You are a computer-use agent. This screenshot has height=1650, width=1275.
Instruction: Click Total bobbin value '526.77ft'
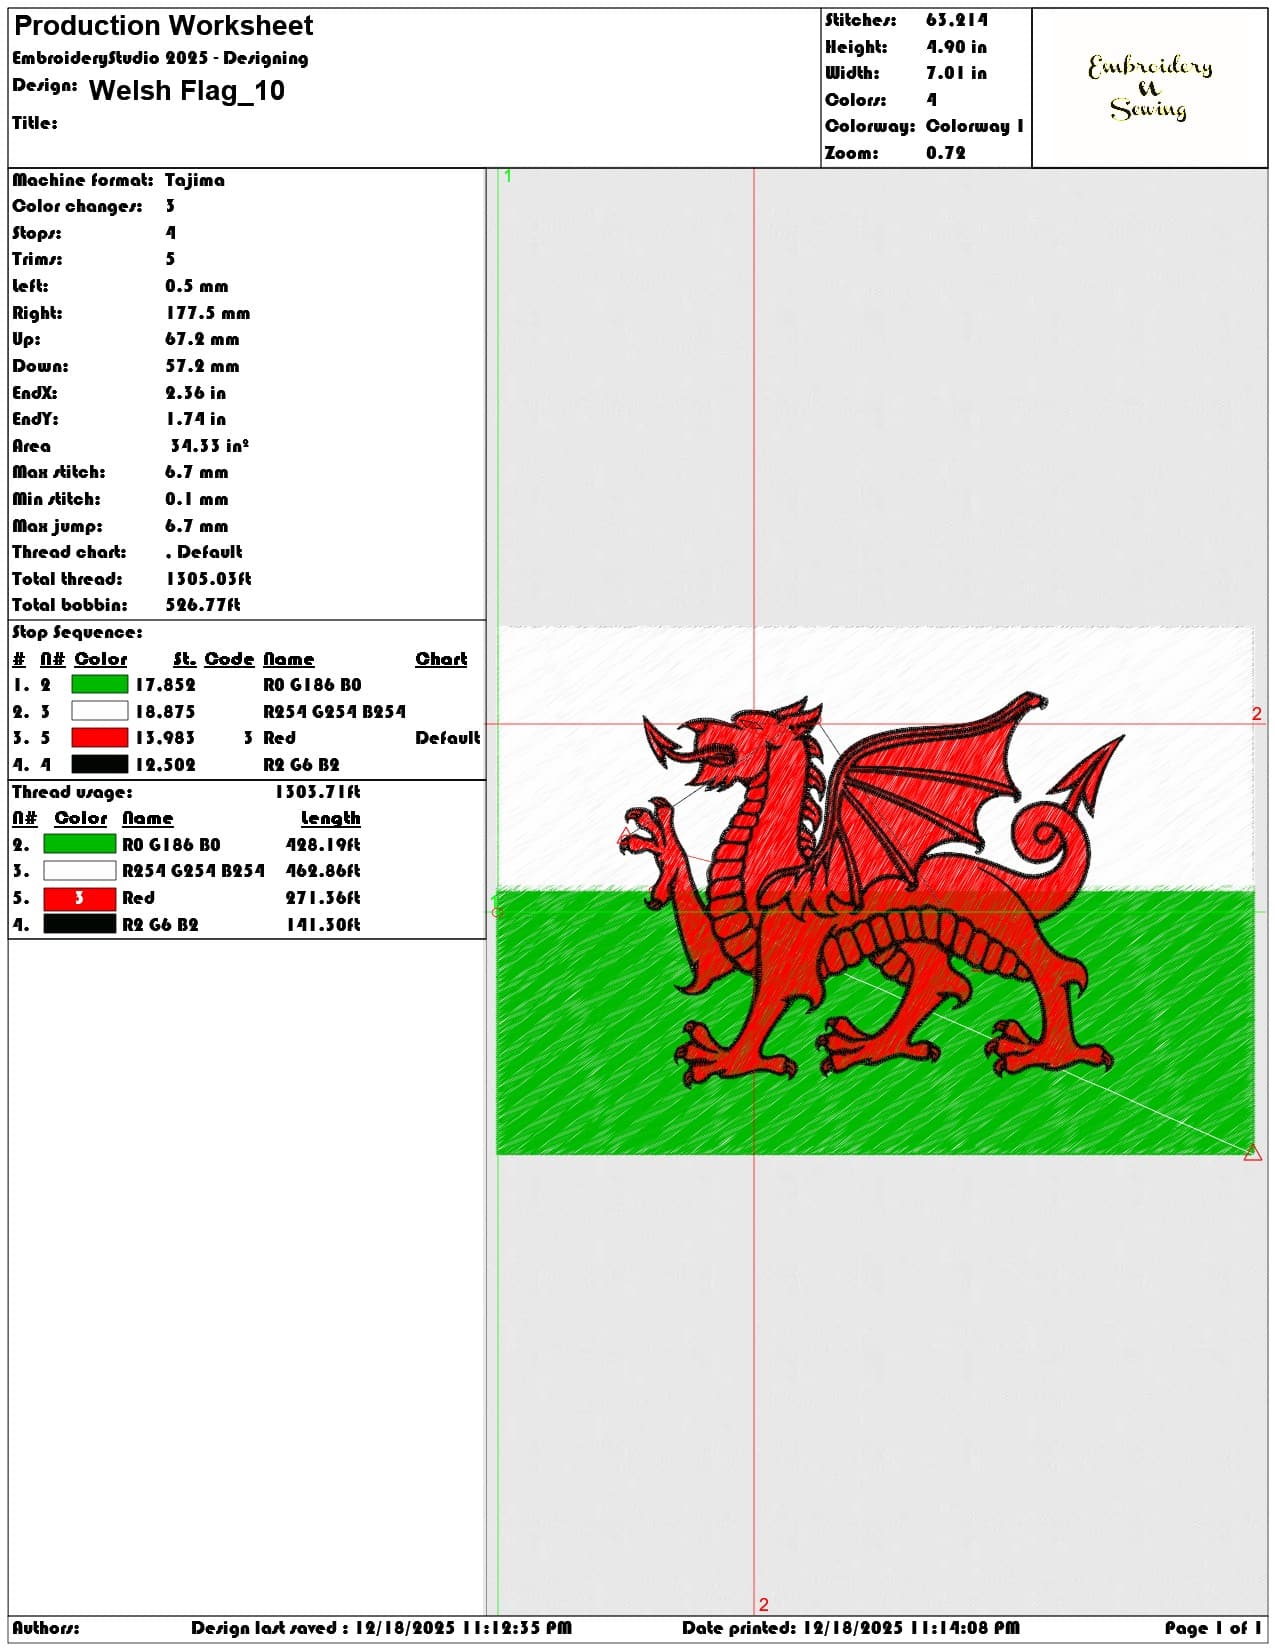pyautogui.click(x=203, y=605)
